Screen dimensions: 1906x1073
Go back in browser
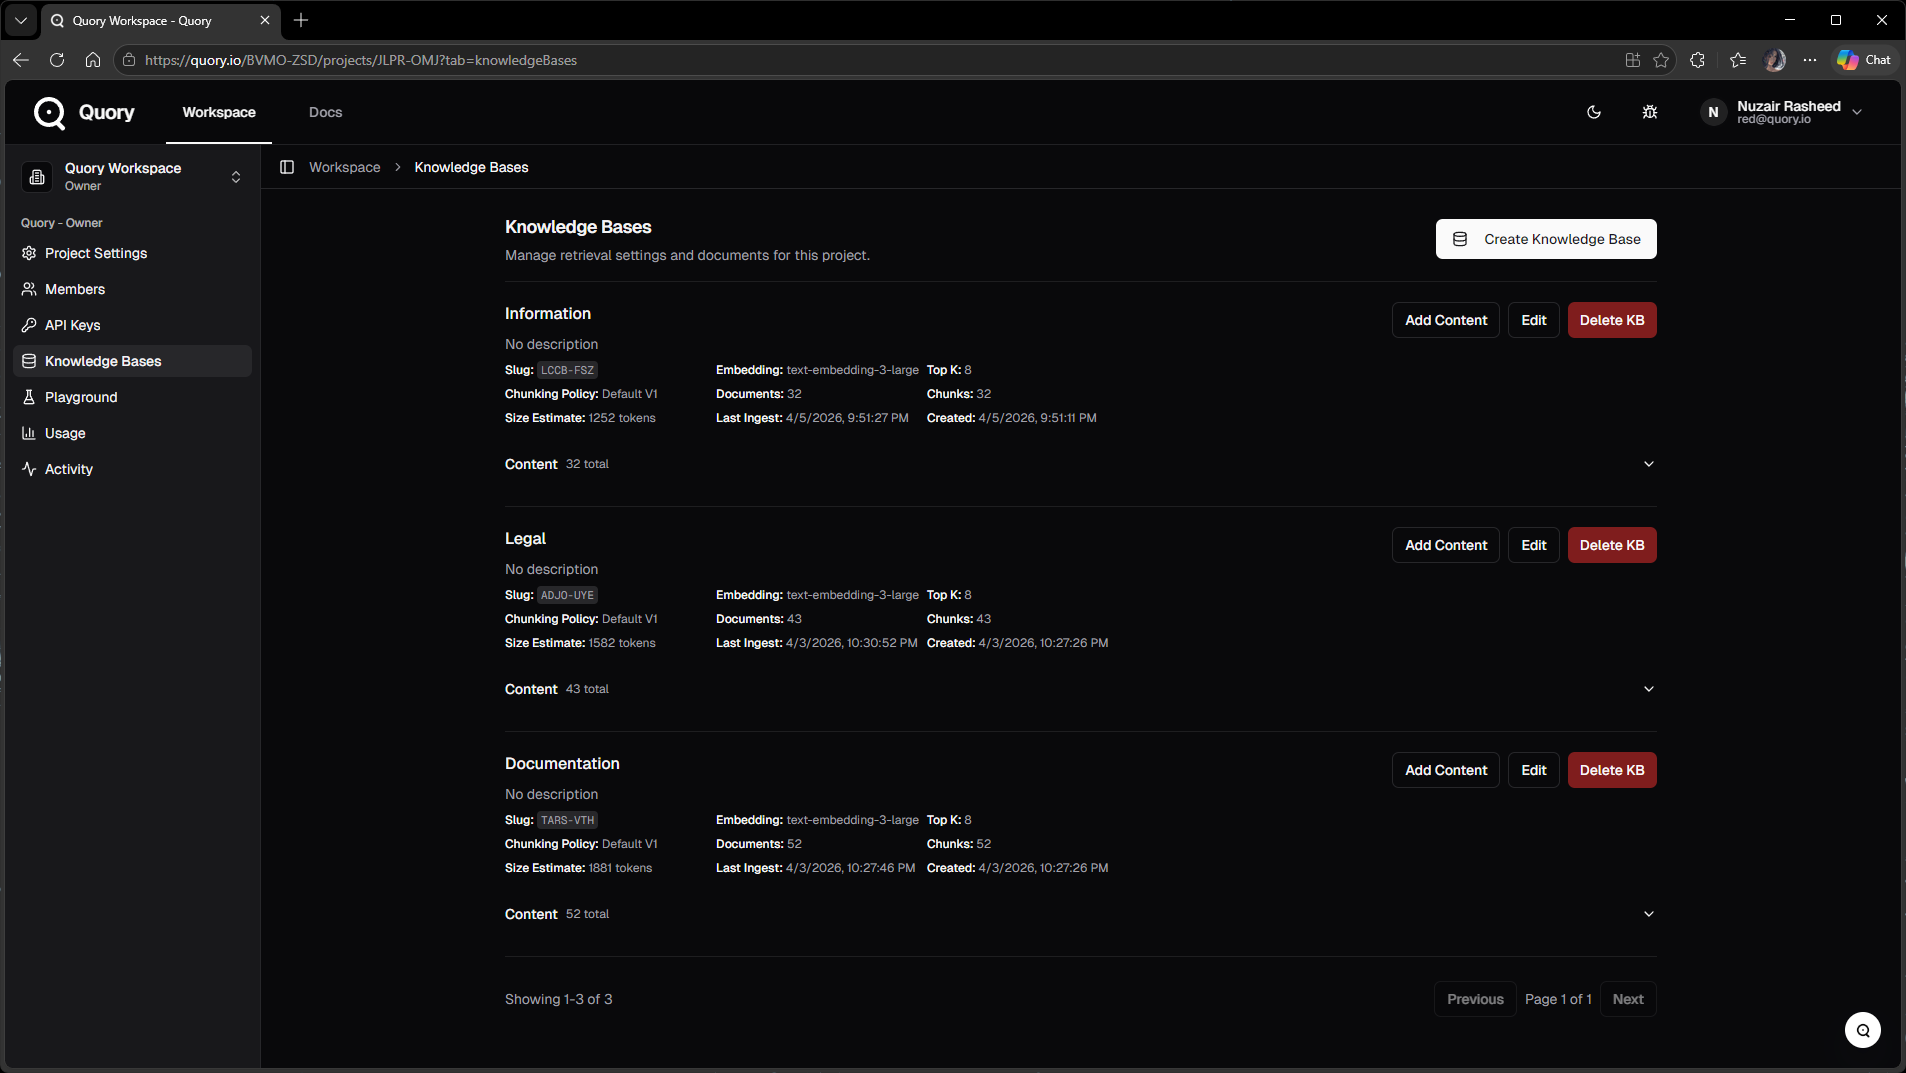pyautogui.click(x=21, y=60)
